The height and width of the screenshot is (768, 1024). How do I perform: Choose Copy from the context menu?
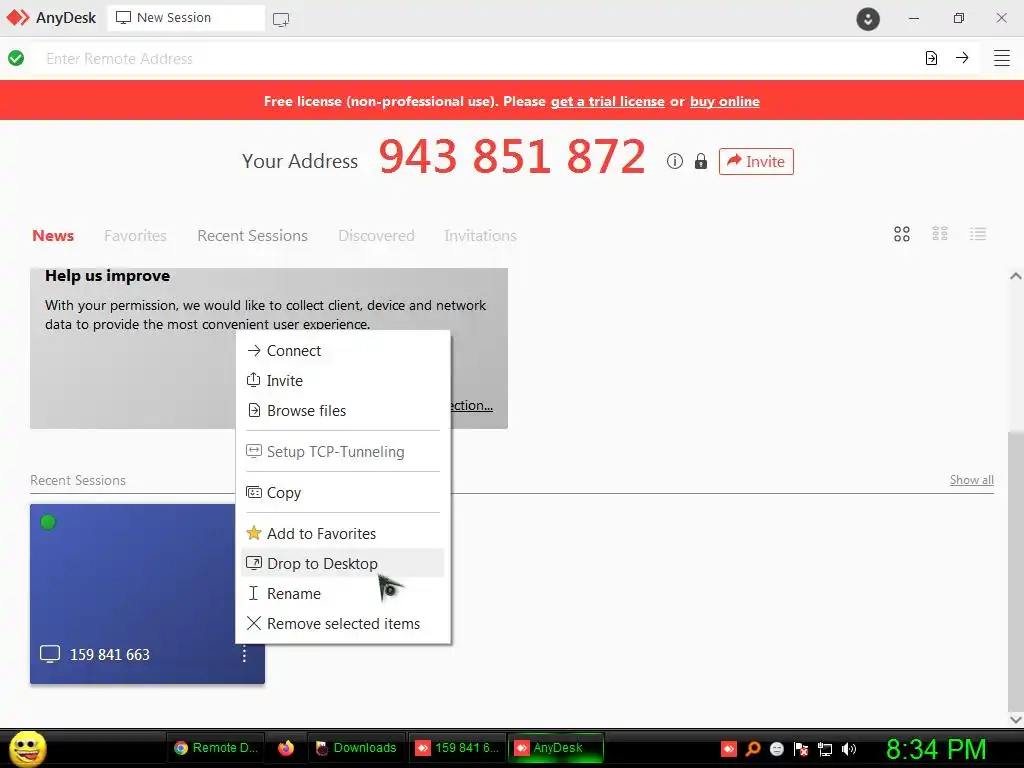point(343,493)
